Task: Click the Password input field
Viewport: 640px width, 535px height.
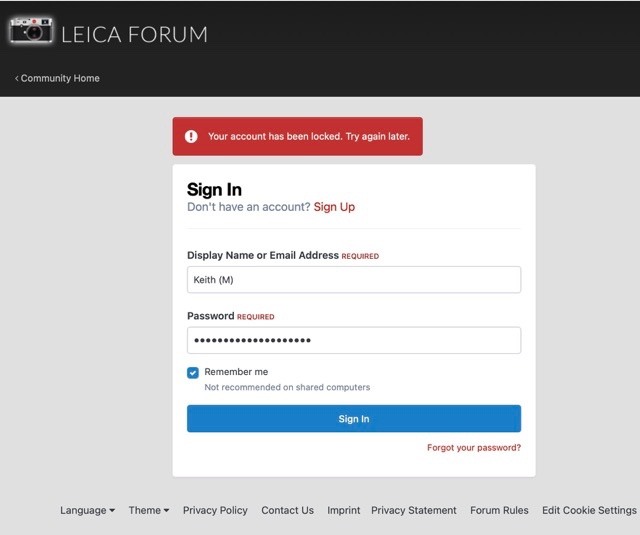Action: point(353,340)
